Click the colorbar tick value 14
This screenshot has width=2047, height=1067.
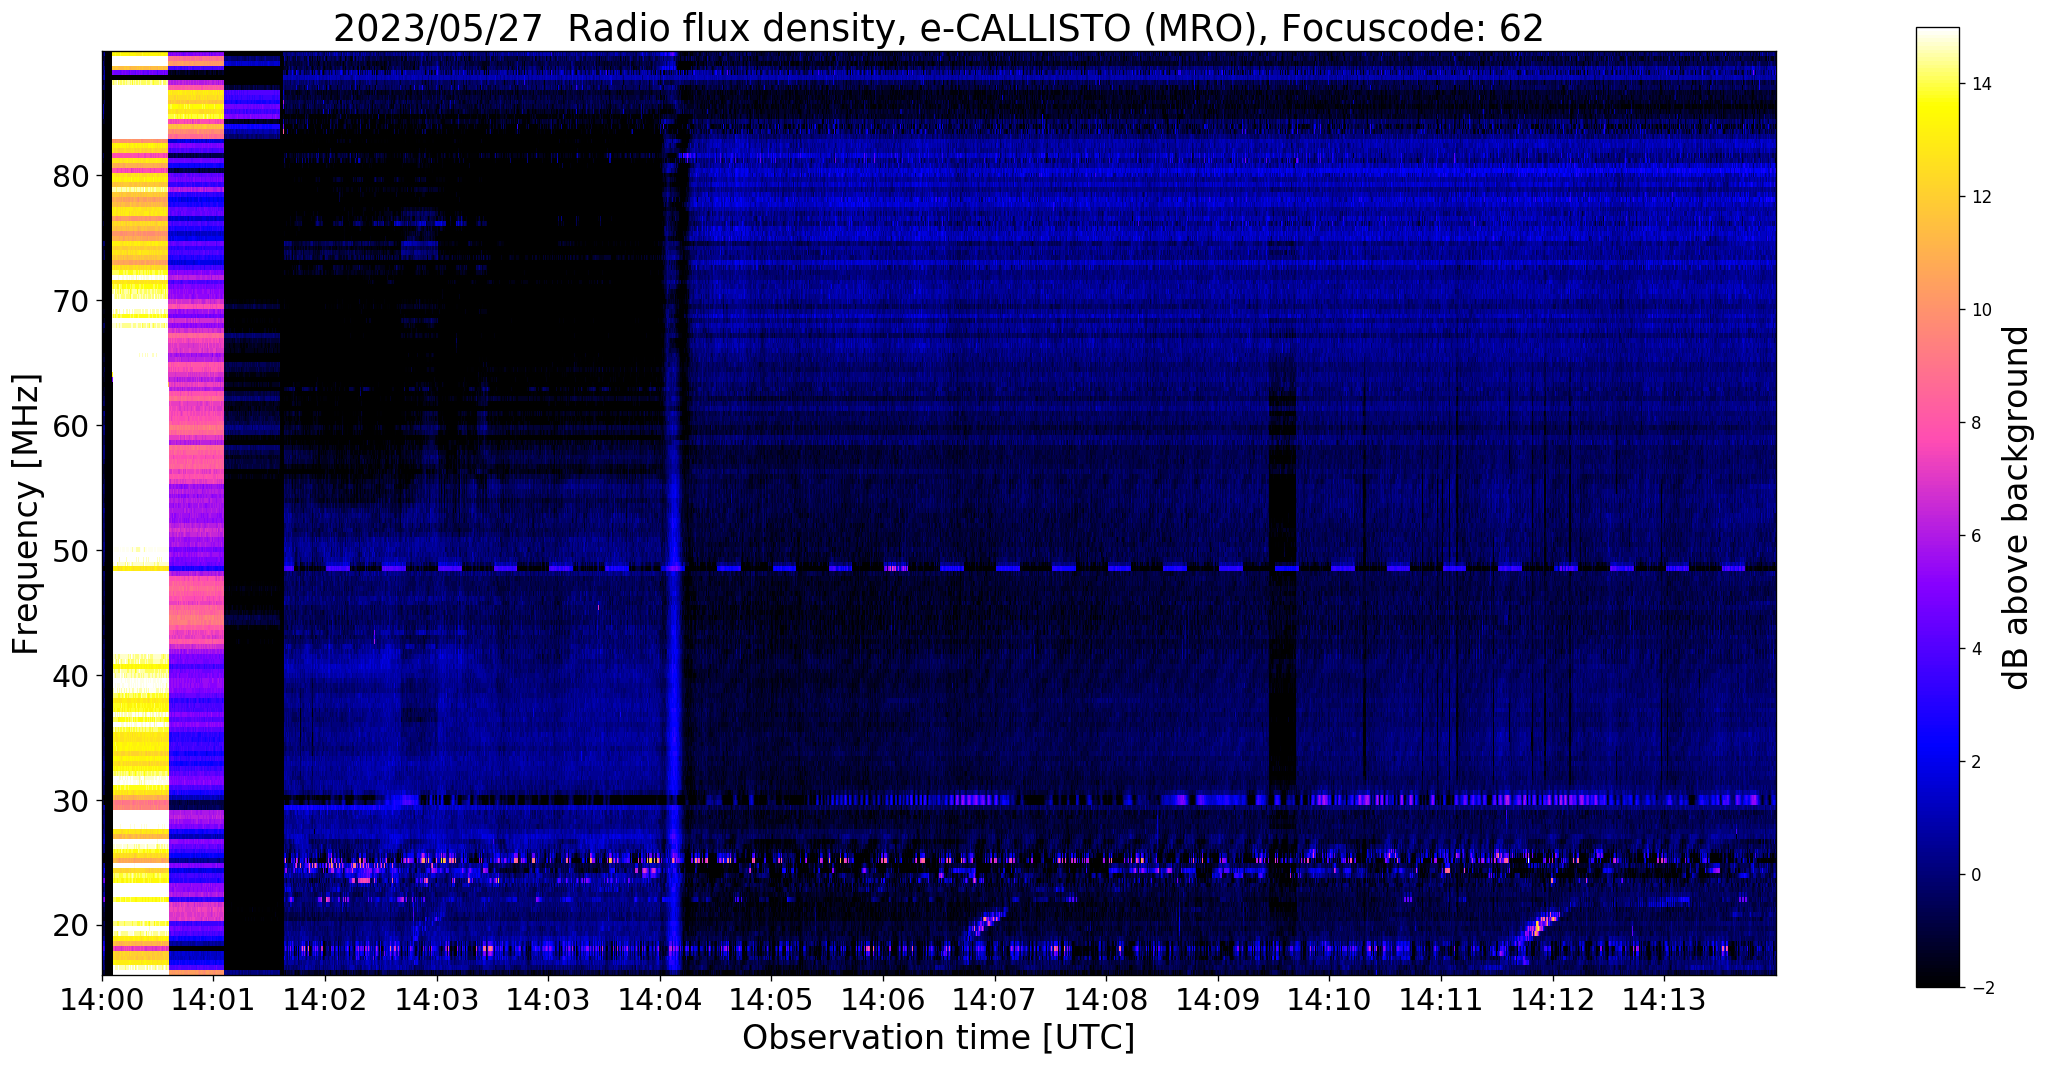click(1980, 84)
